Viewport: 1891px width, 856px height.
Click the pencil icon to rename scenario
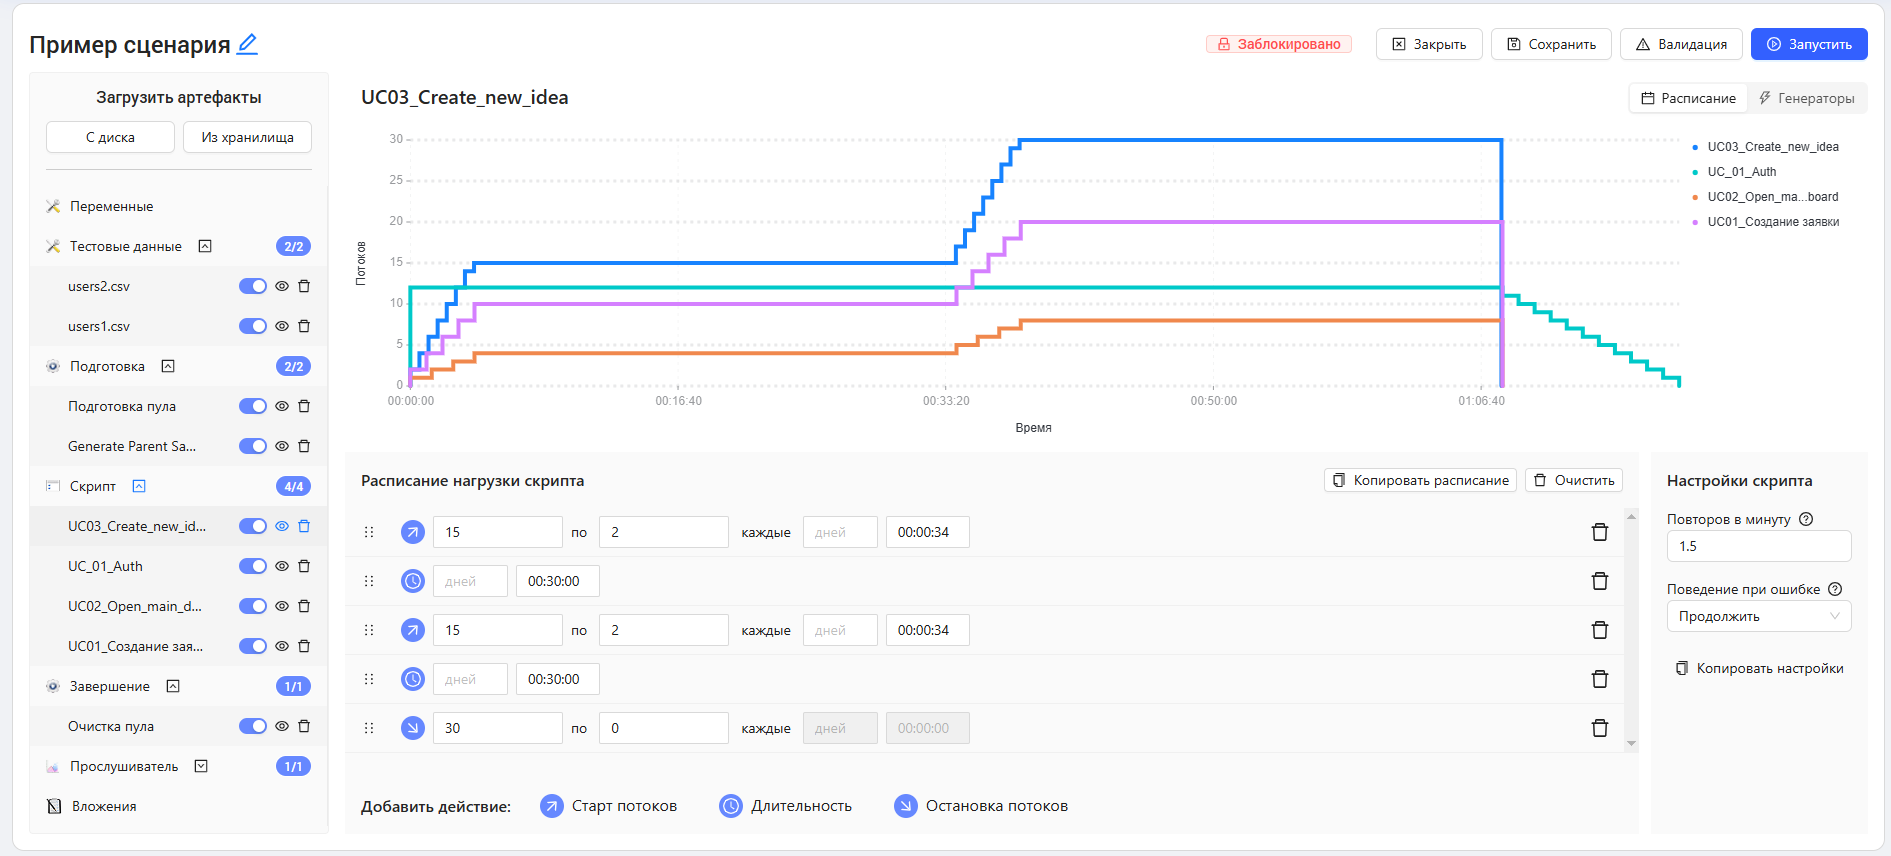247,44
